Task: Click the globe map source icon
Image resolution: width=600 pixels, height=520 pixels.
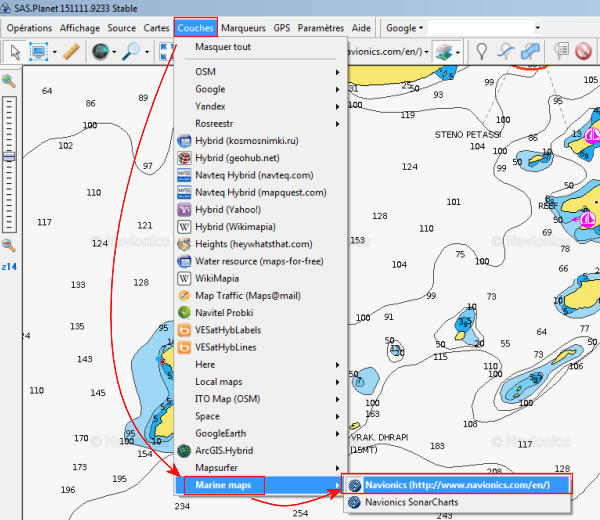Action: (x=100, y=52)
